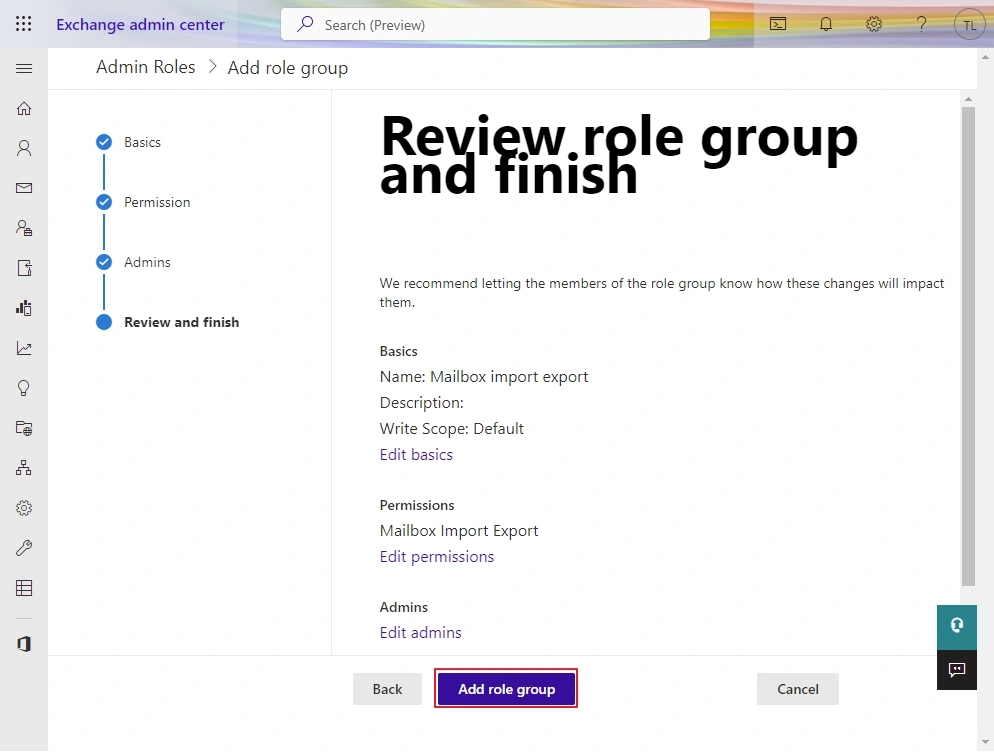The height and width of the screenshot is (753, 994).
Task: Click the review panel vertical scrollbar
Action: pos(967,346)
